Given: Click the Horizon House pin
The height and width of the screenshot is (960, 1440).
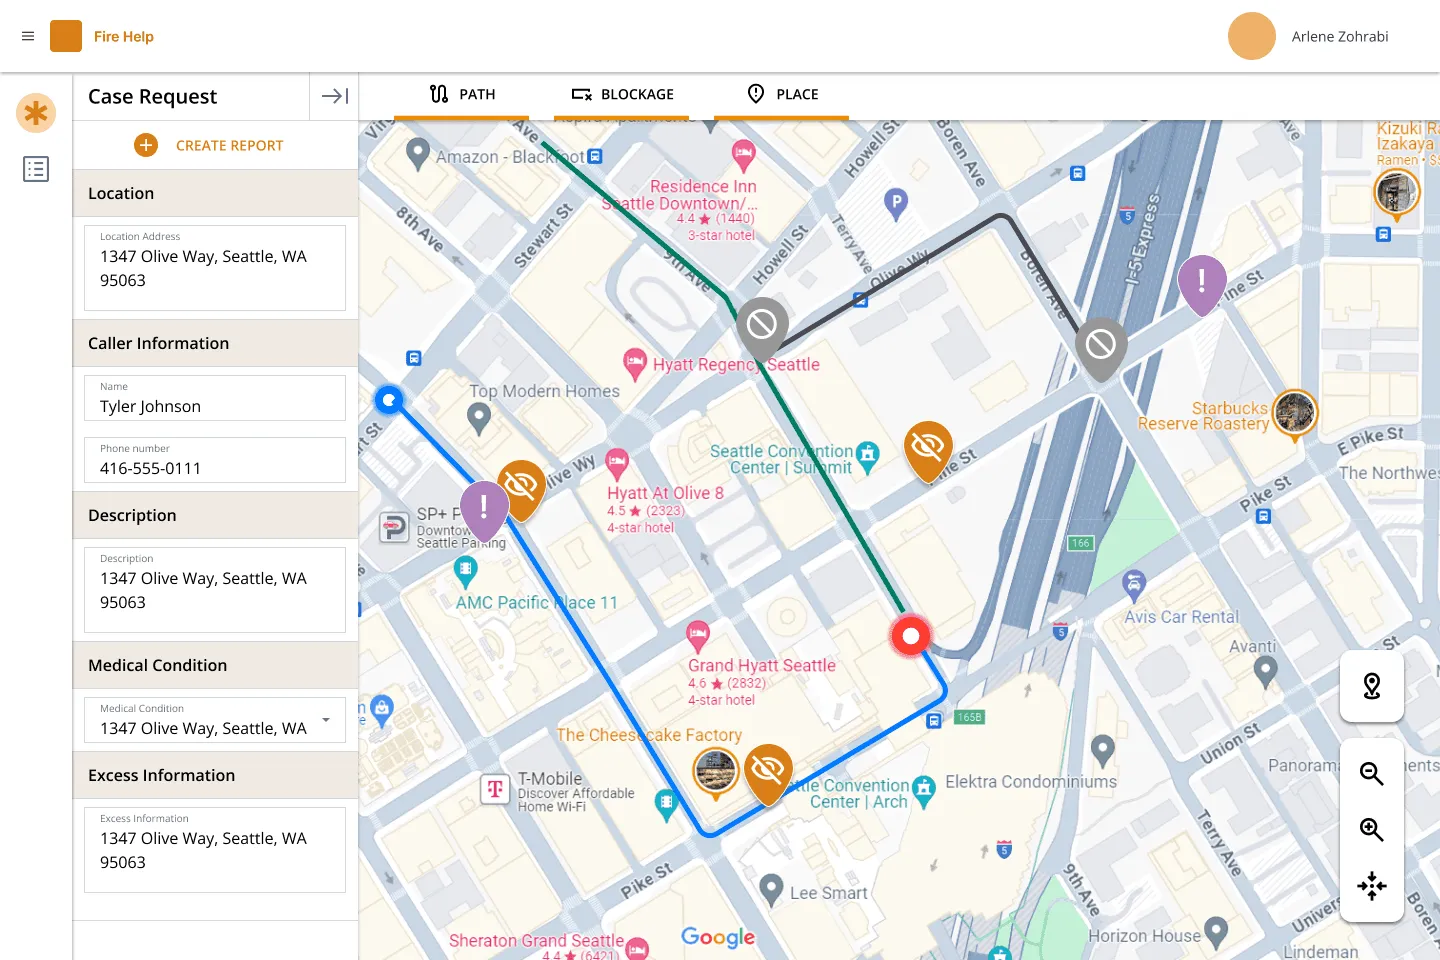Looking at the screenshot, I should (1216, 932).
